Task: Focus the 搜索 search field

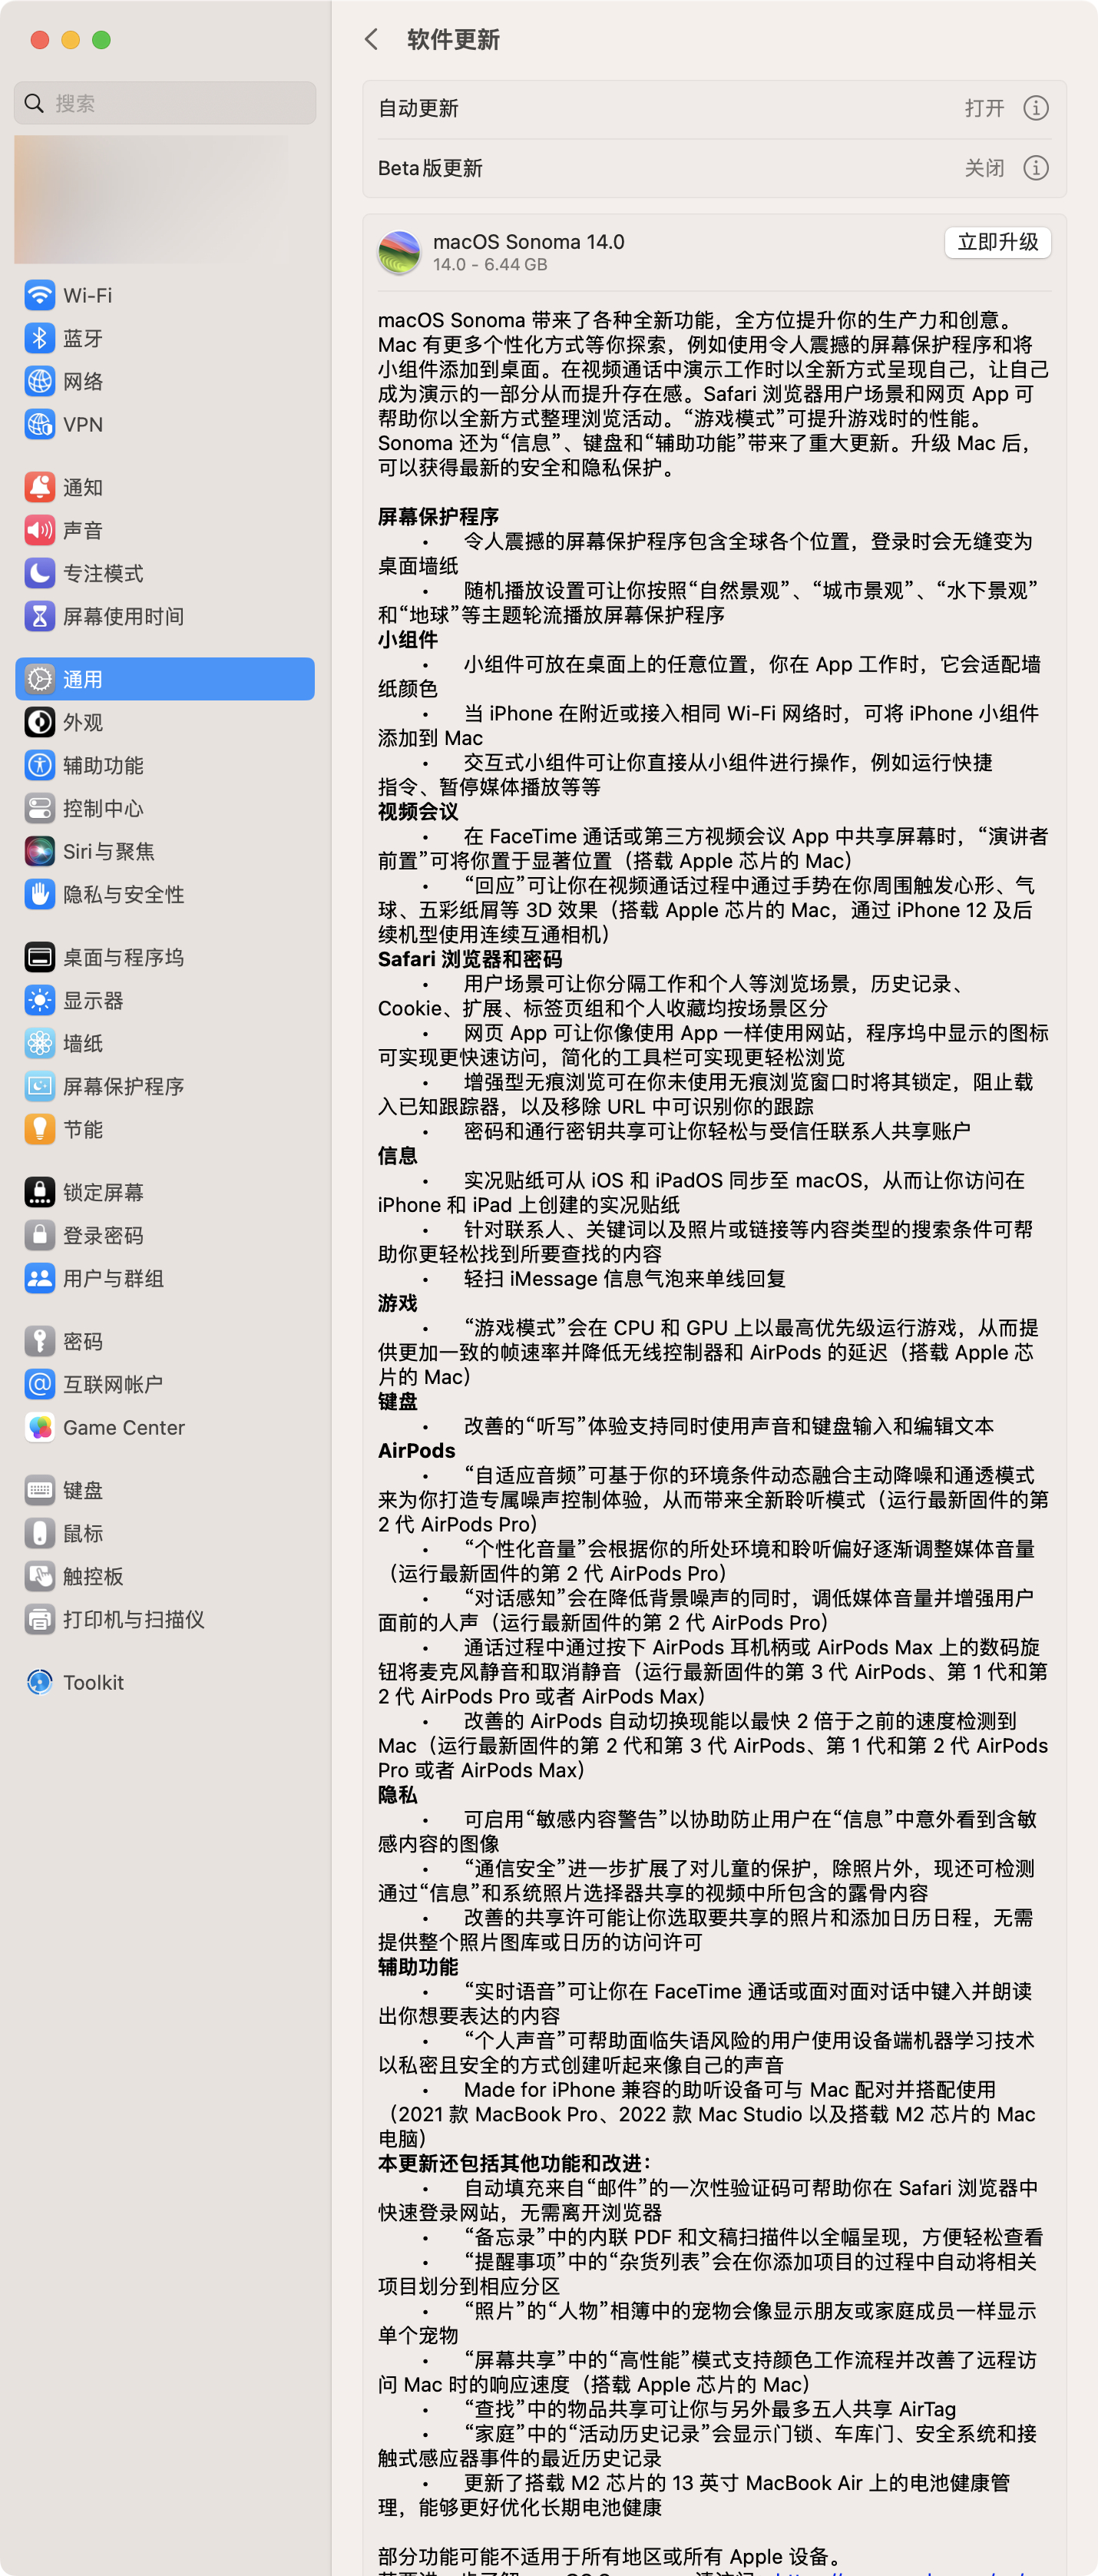Action: (x=165, y=103)
